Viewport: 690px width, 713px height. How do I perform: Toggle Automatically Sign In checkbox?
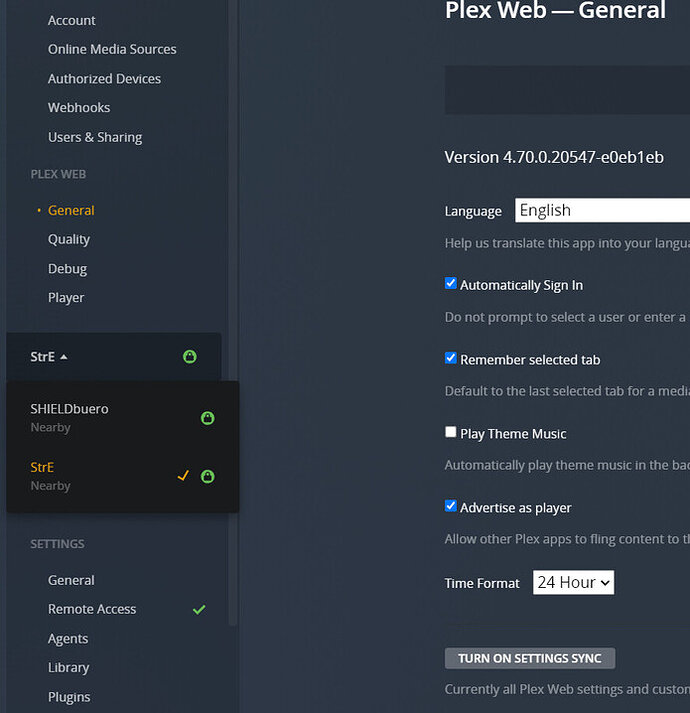[x=450, y=283]
